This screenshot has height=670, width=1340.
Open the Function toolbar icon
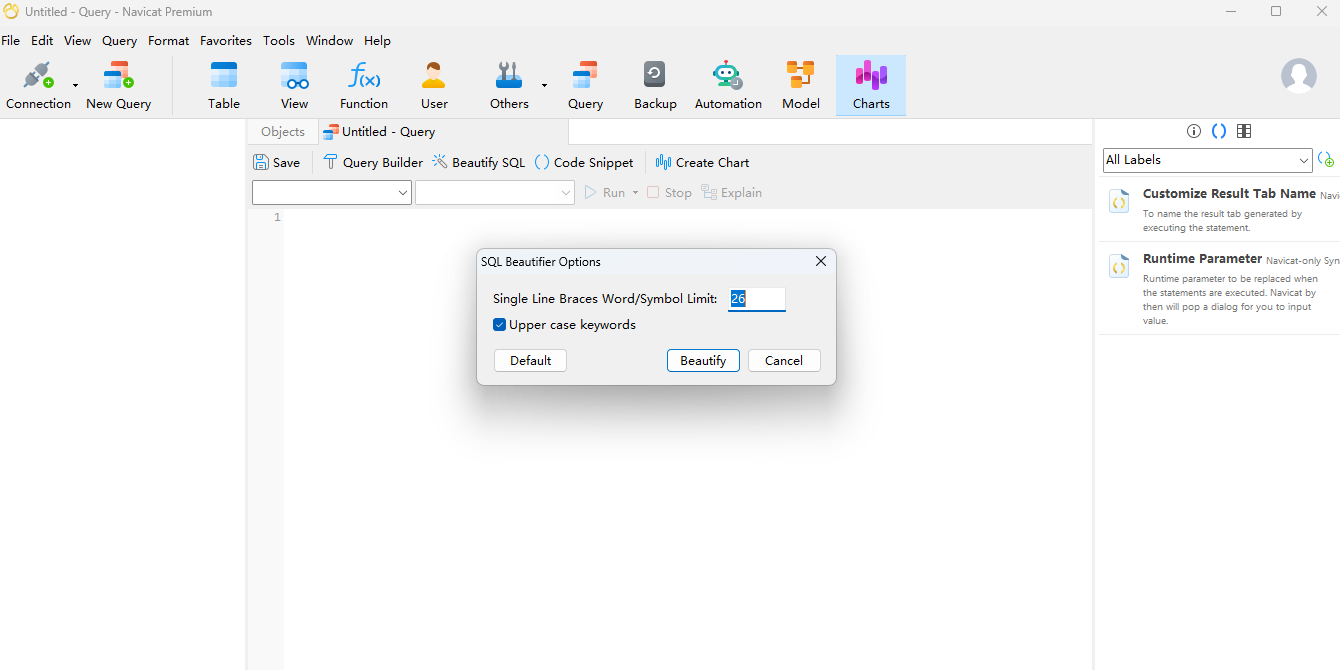click(x=364, y=76)
